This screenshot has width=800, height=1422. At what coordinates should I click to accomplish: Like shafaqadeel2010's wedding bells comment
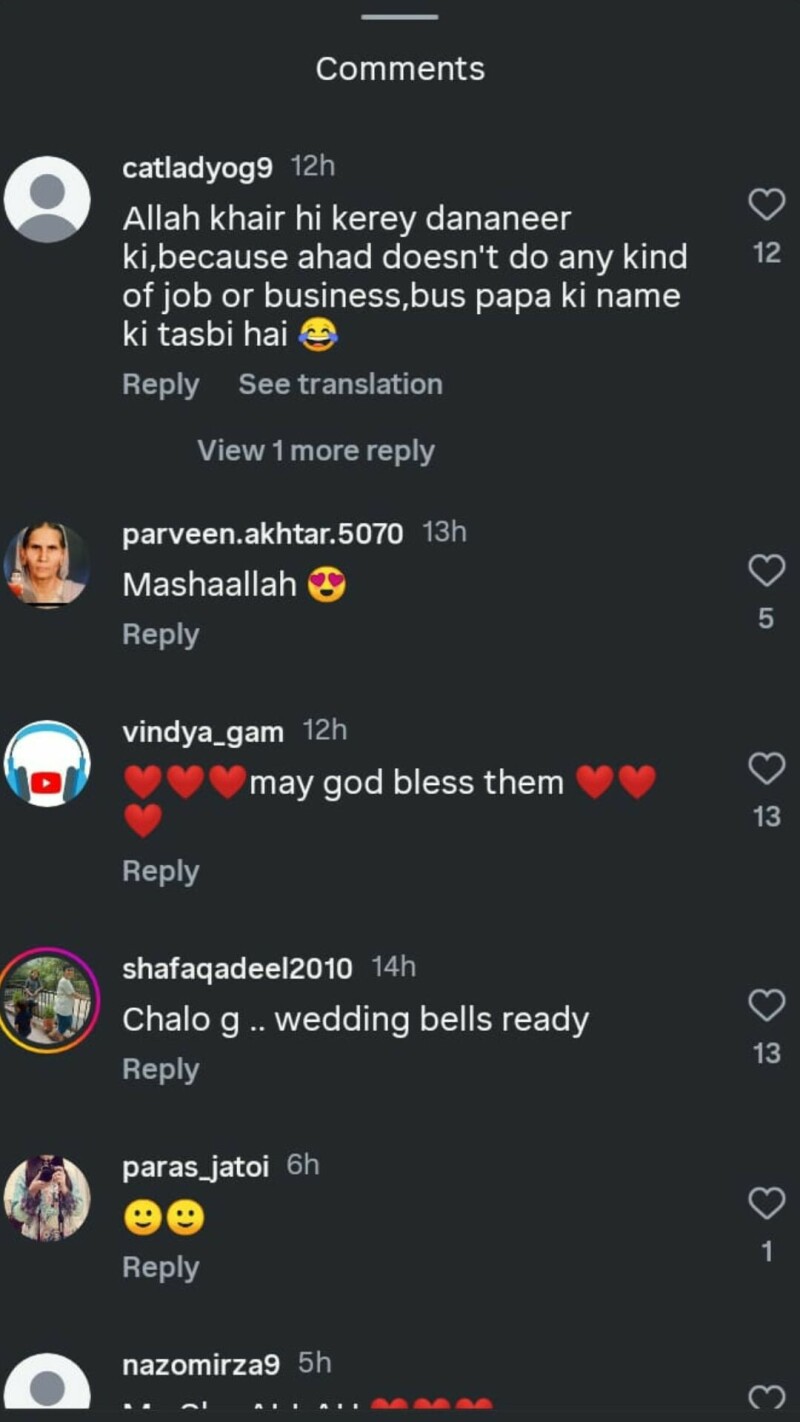766,1005
